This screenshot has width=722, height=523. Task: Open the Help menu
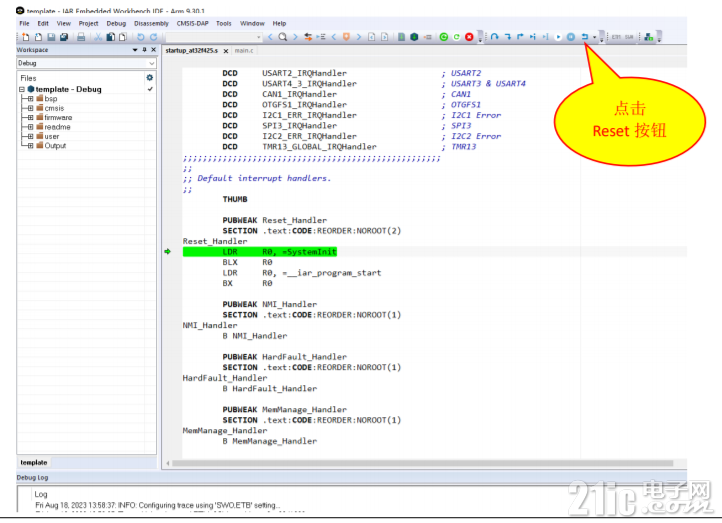279,23
